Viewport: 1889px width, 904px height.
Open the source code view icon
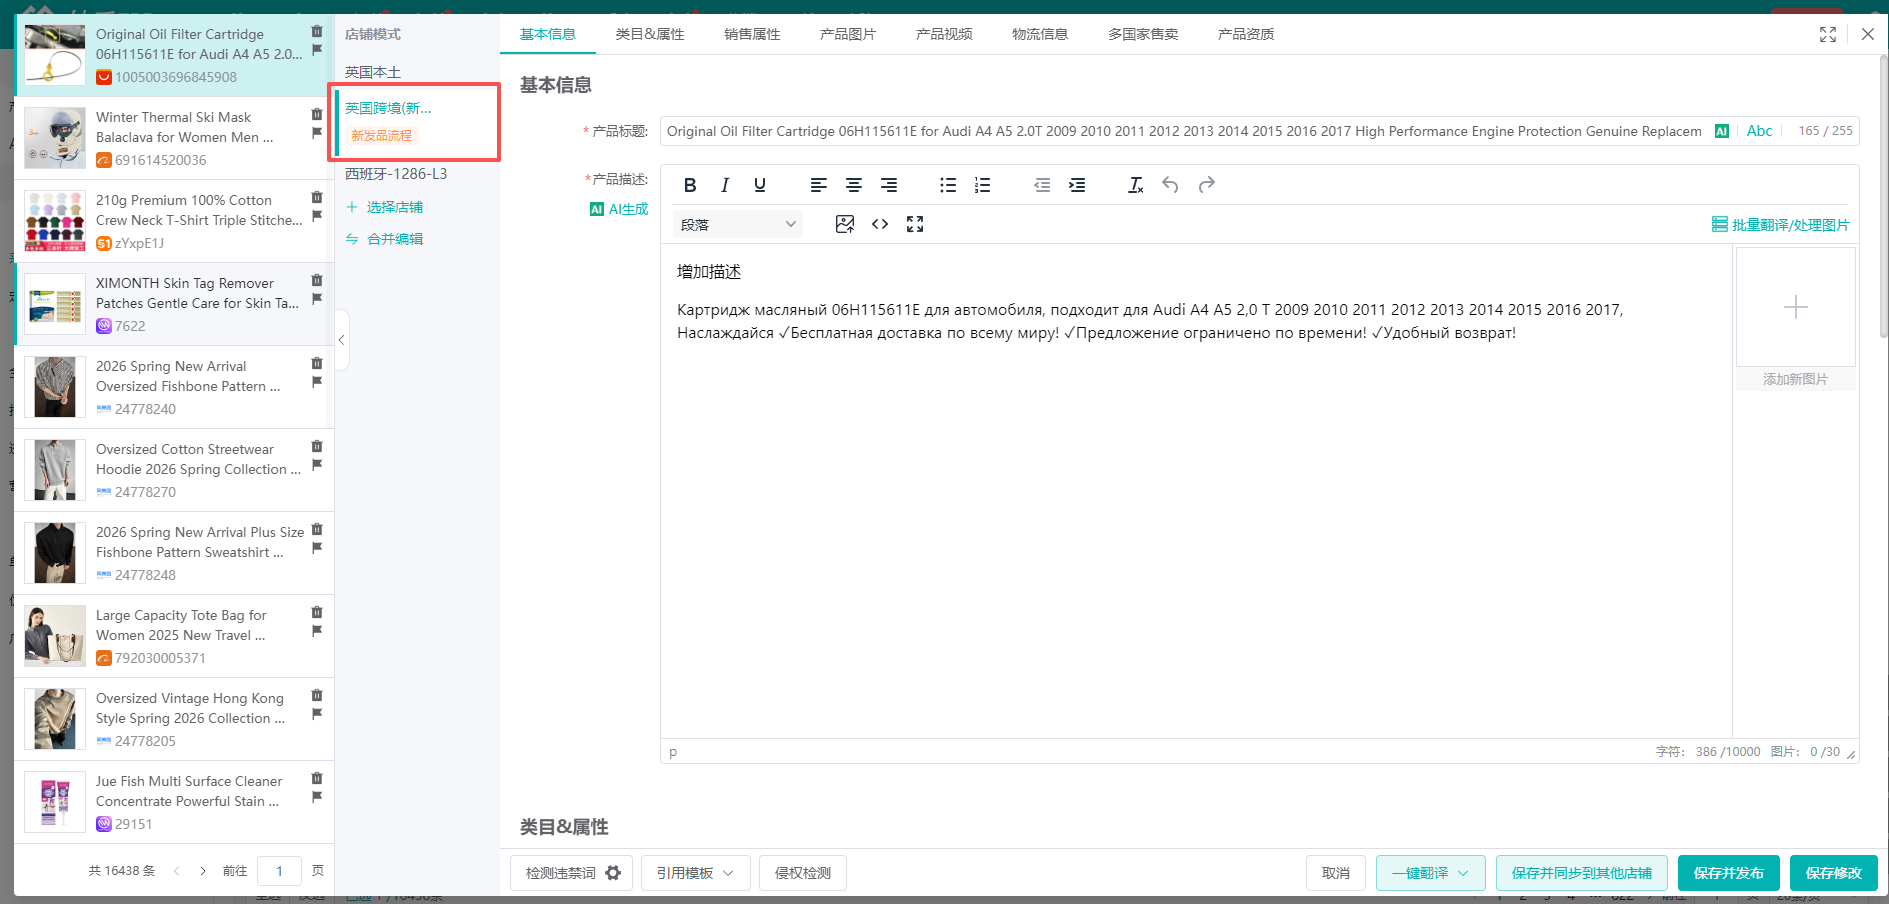[x=880, y=224]
